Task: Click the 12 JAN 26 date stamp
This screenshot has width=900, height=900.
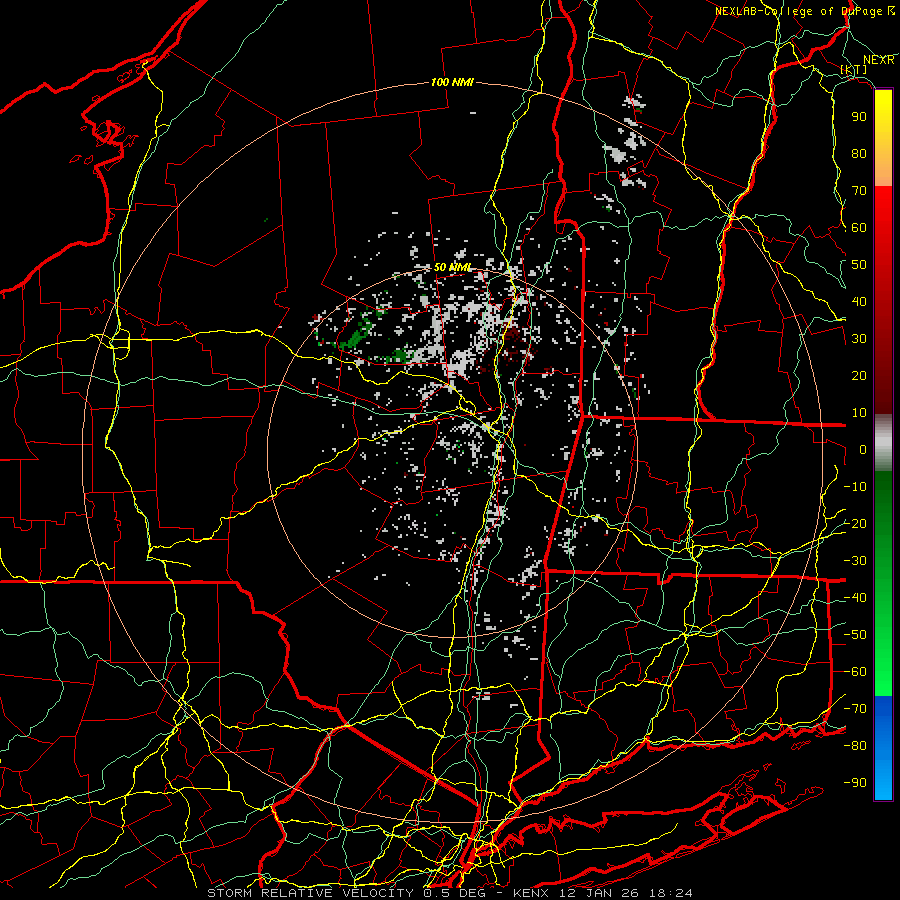Action: [599, 893]
